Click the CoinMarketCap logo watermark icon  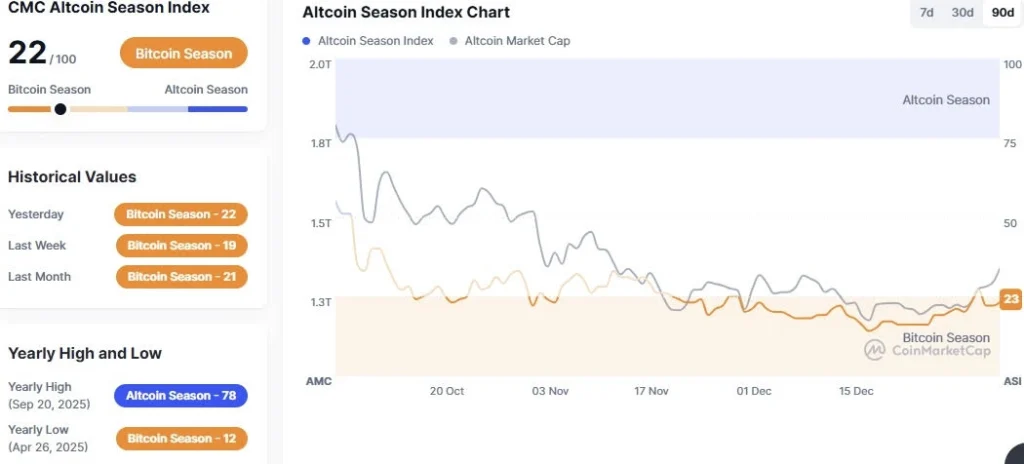pyautogui.click(x=875, y=350)
